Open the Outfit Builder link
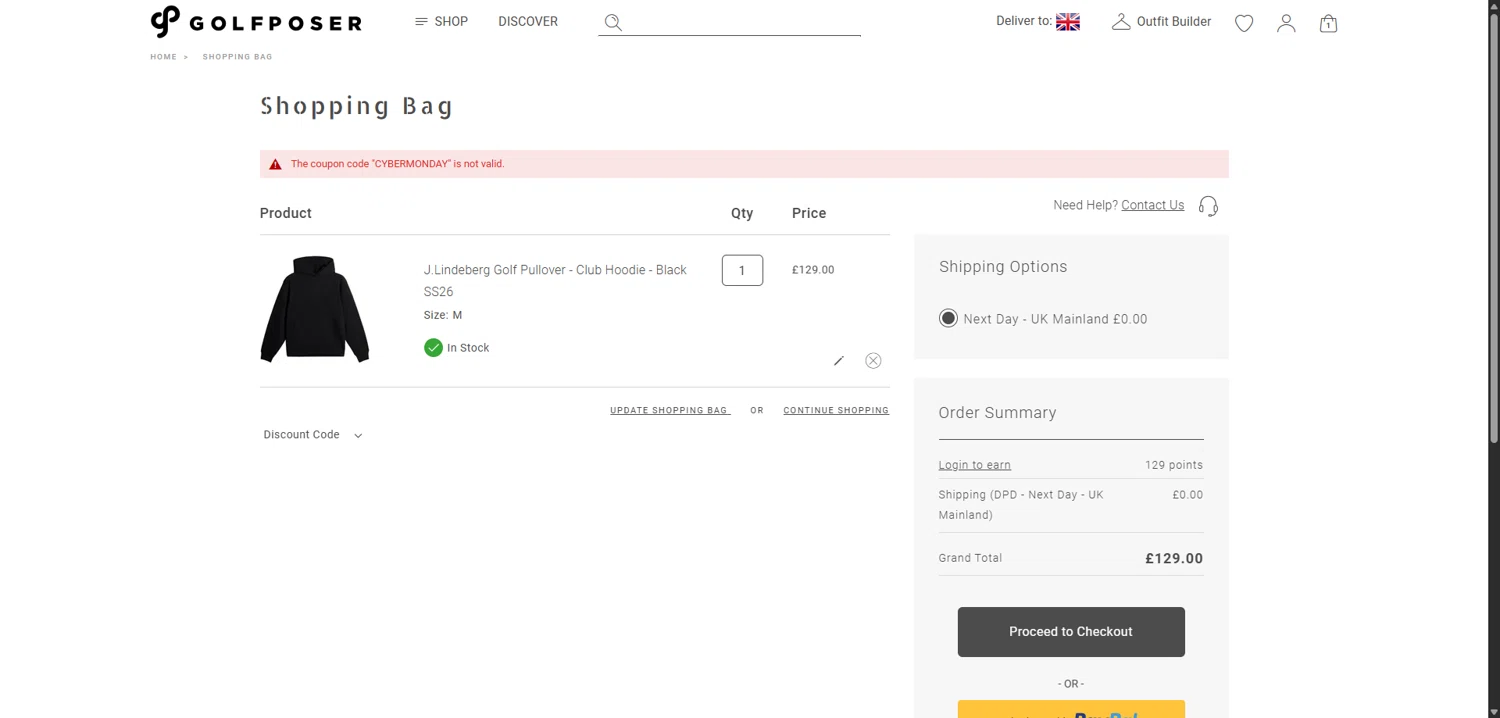This screenshot has width=1500, height=718. (1162, 22)
